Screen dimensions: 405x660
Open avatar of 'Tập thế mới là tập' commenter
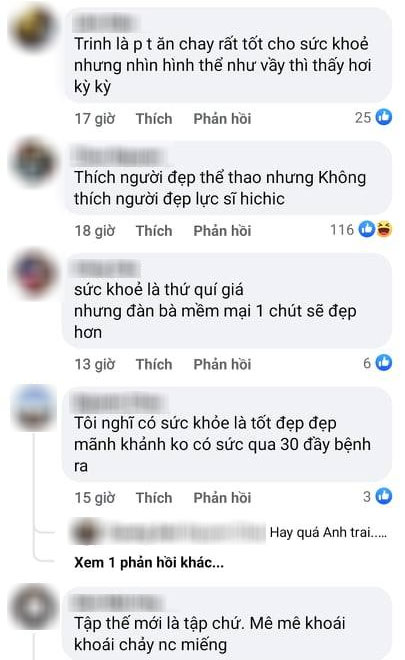point(34,608)
